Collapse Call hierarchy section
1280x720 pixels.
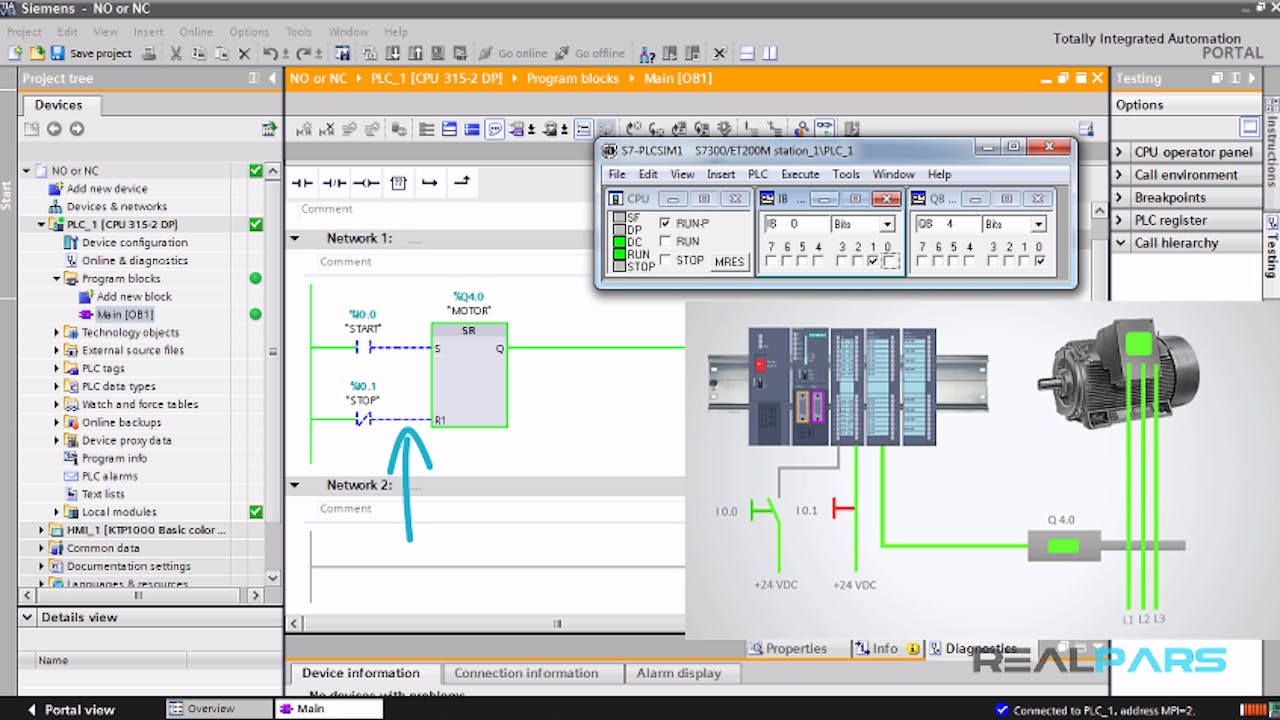(x=1120, y=243)
